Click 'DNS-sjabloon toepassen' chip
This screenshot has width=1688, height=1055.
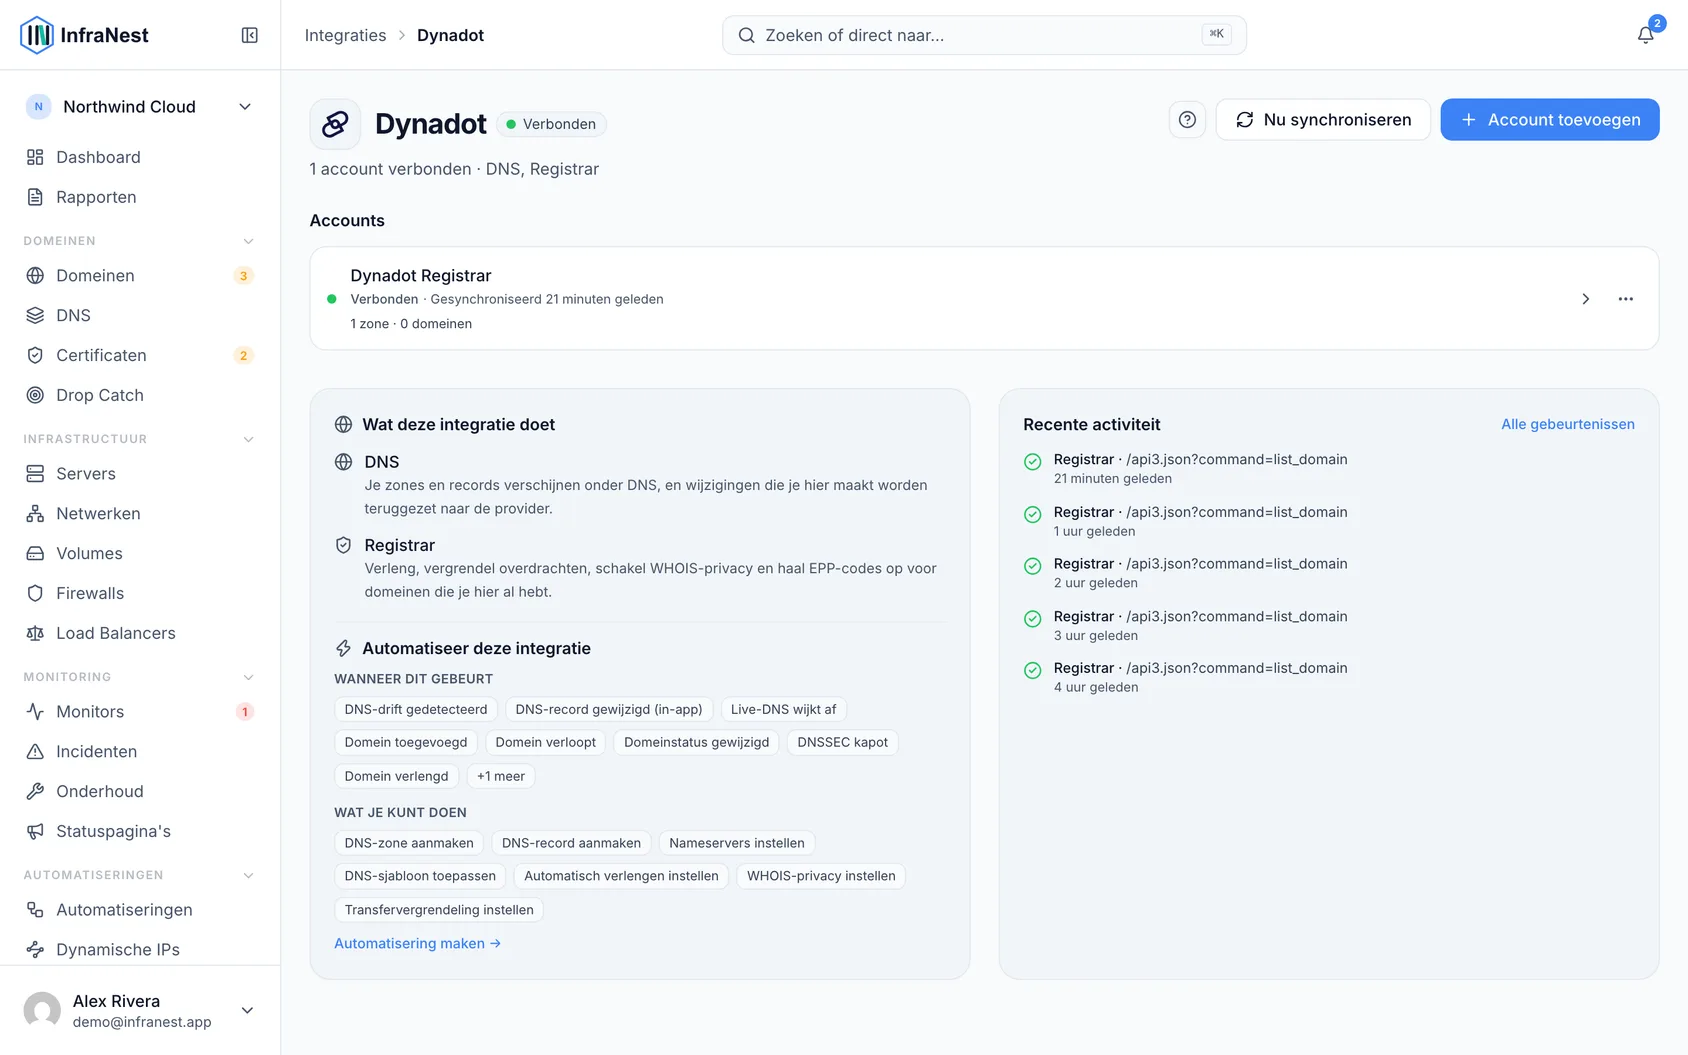tap(420, 876)
